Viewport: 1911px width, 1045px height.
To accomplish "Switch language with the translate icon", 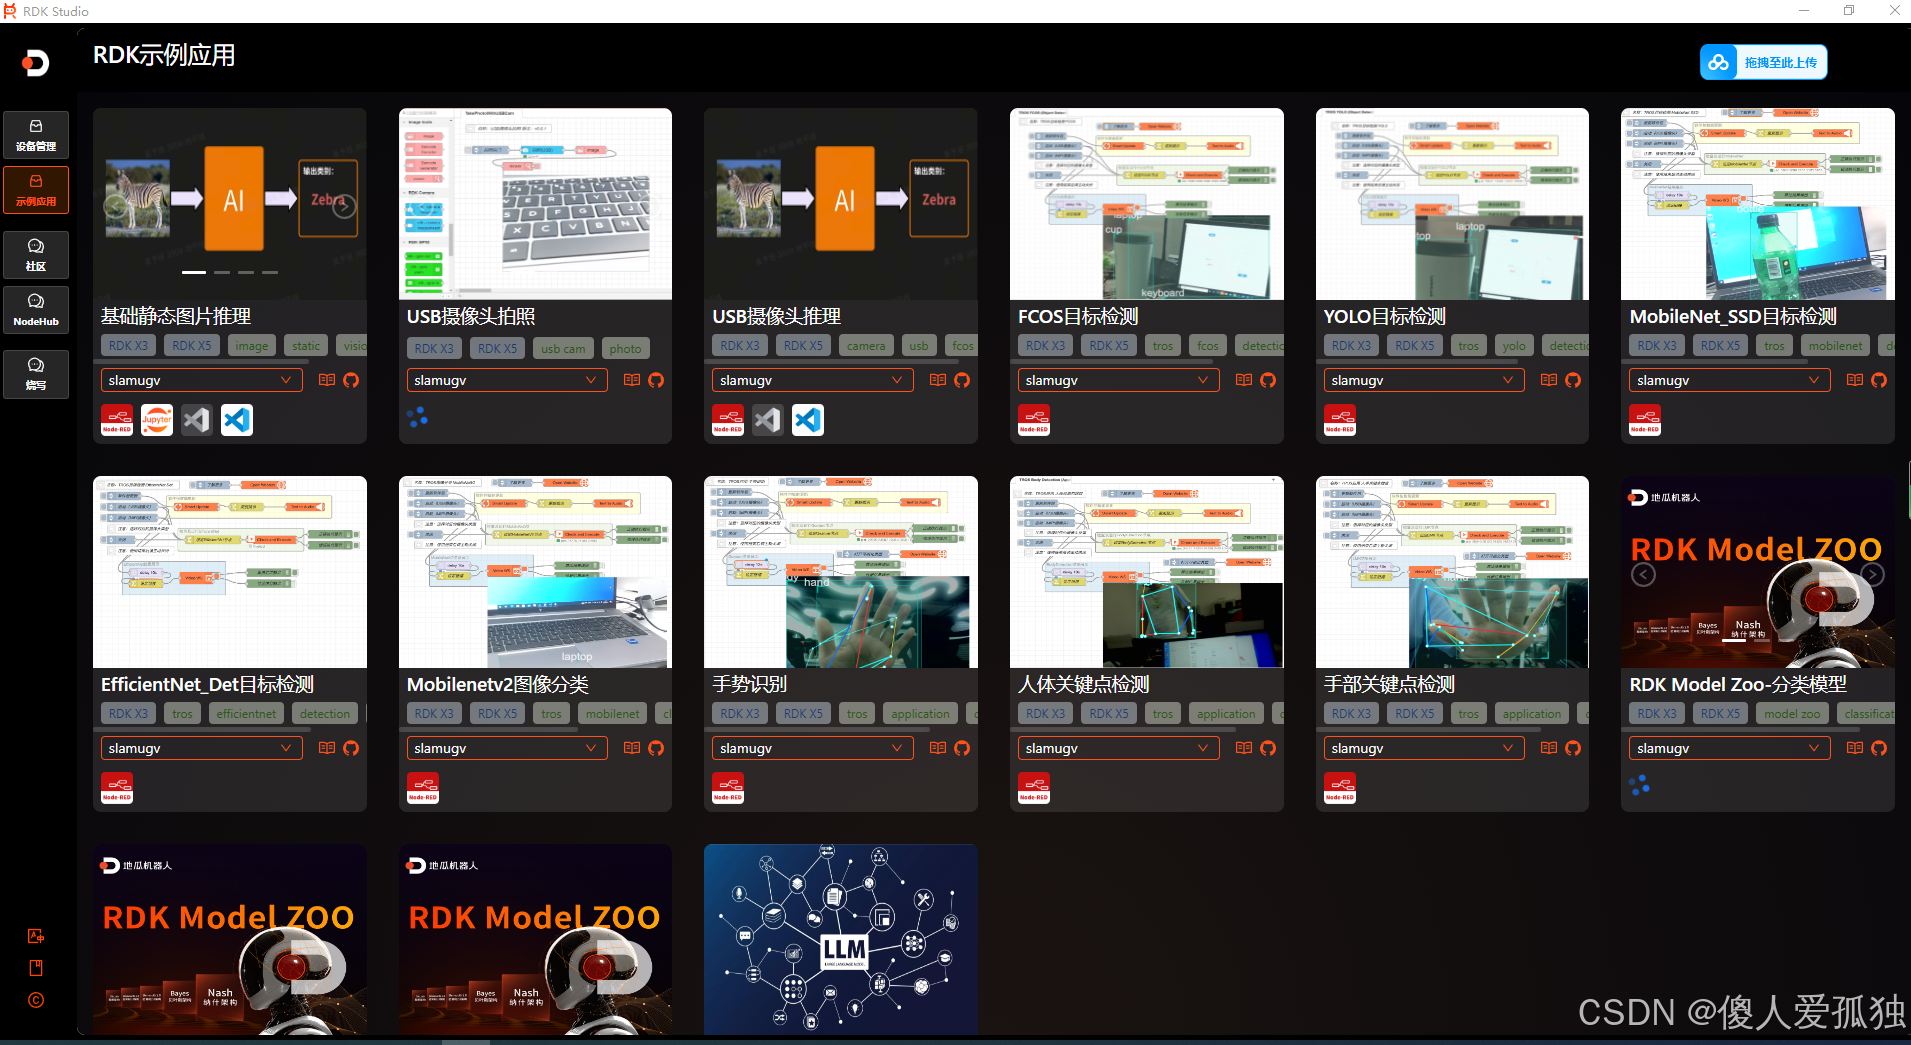I will 36,936.
